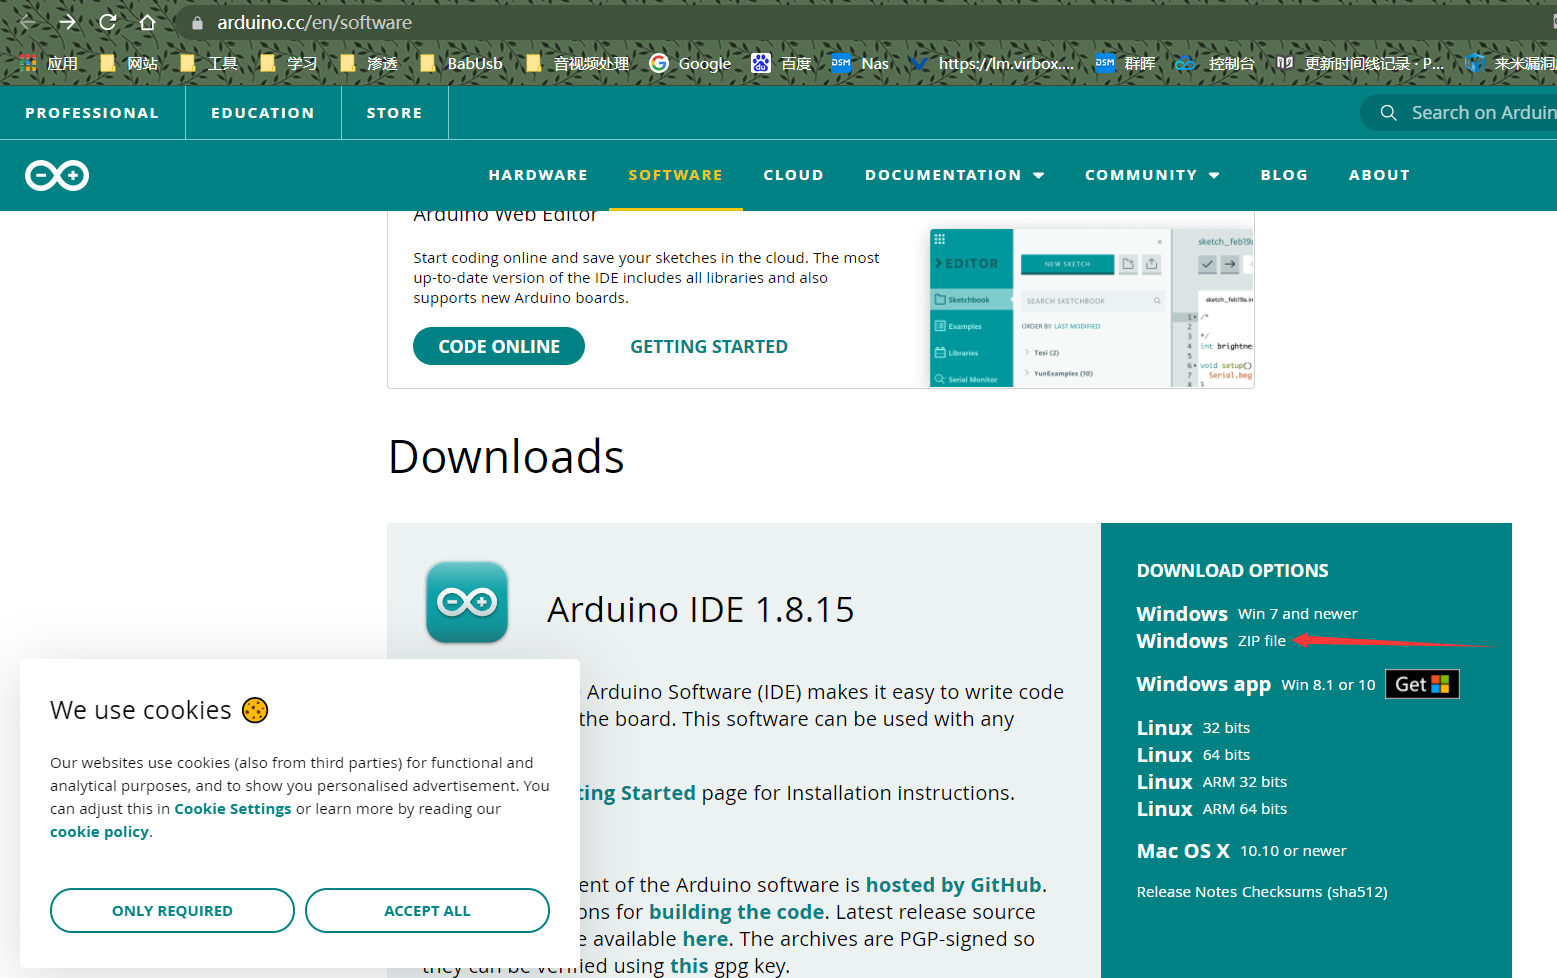Download Linux 32 bits
Image resolution: width=1557 pixels, height=978 pixels.
[x=1193, y=728]
